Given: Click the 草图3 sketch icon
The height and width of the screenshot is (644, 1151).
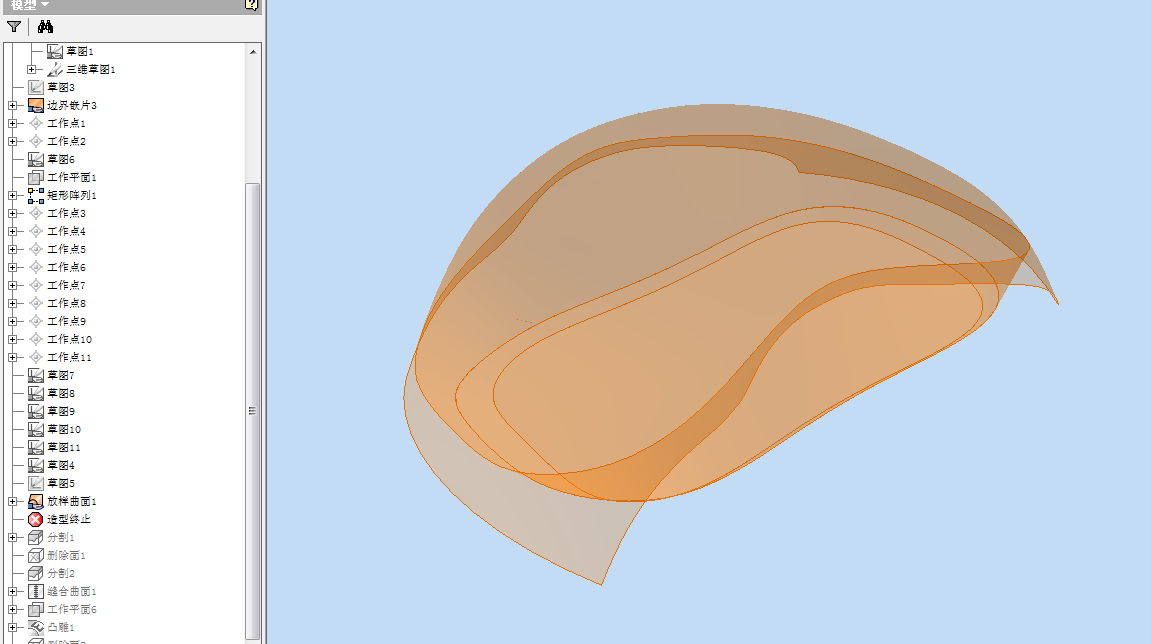Looking at the screenshot, I should [36, 87].
